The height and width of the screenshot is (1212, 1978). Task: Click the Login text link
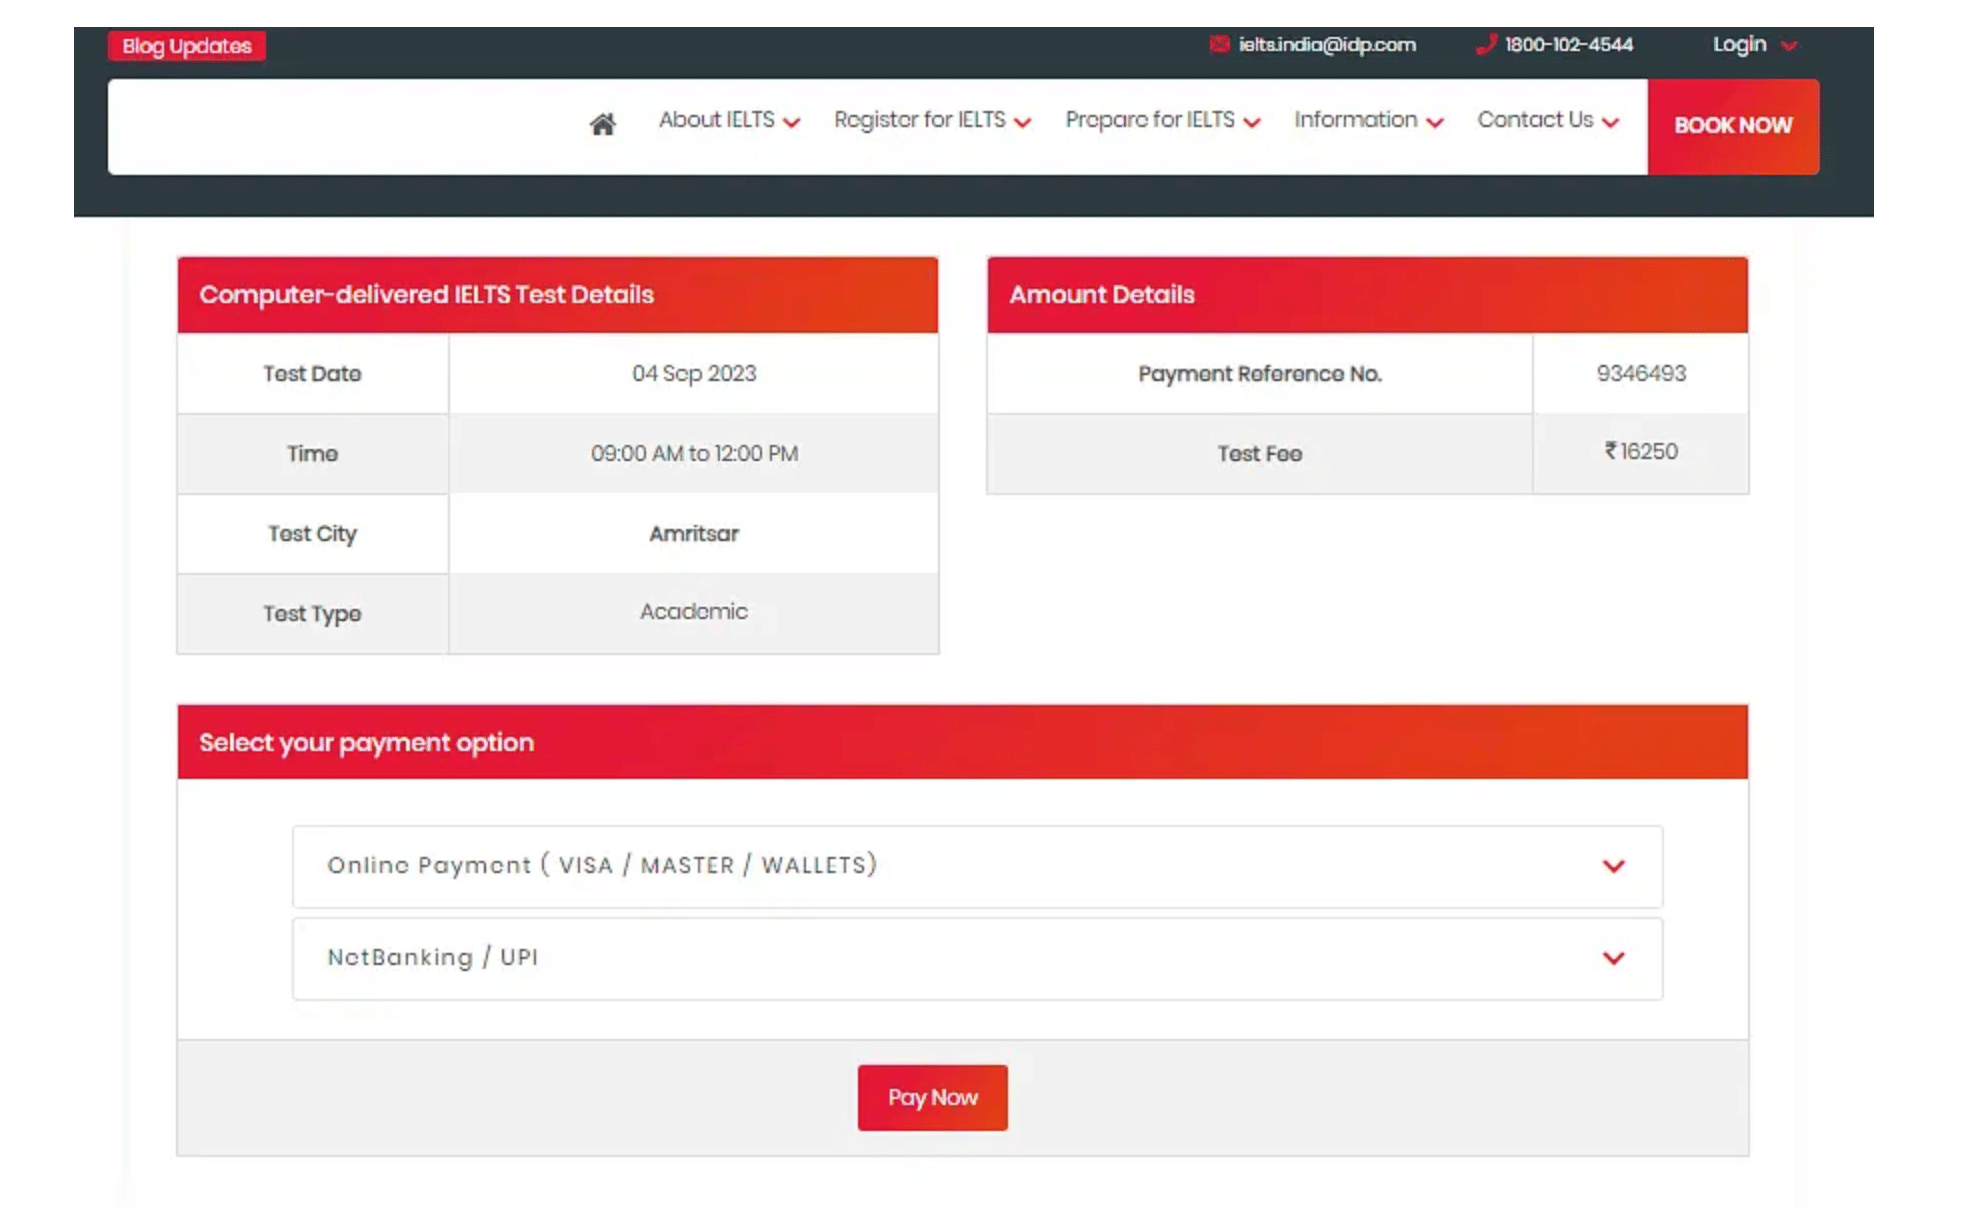(x=1739, y=44)
